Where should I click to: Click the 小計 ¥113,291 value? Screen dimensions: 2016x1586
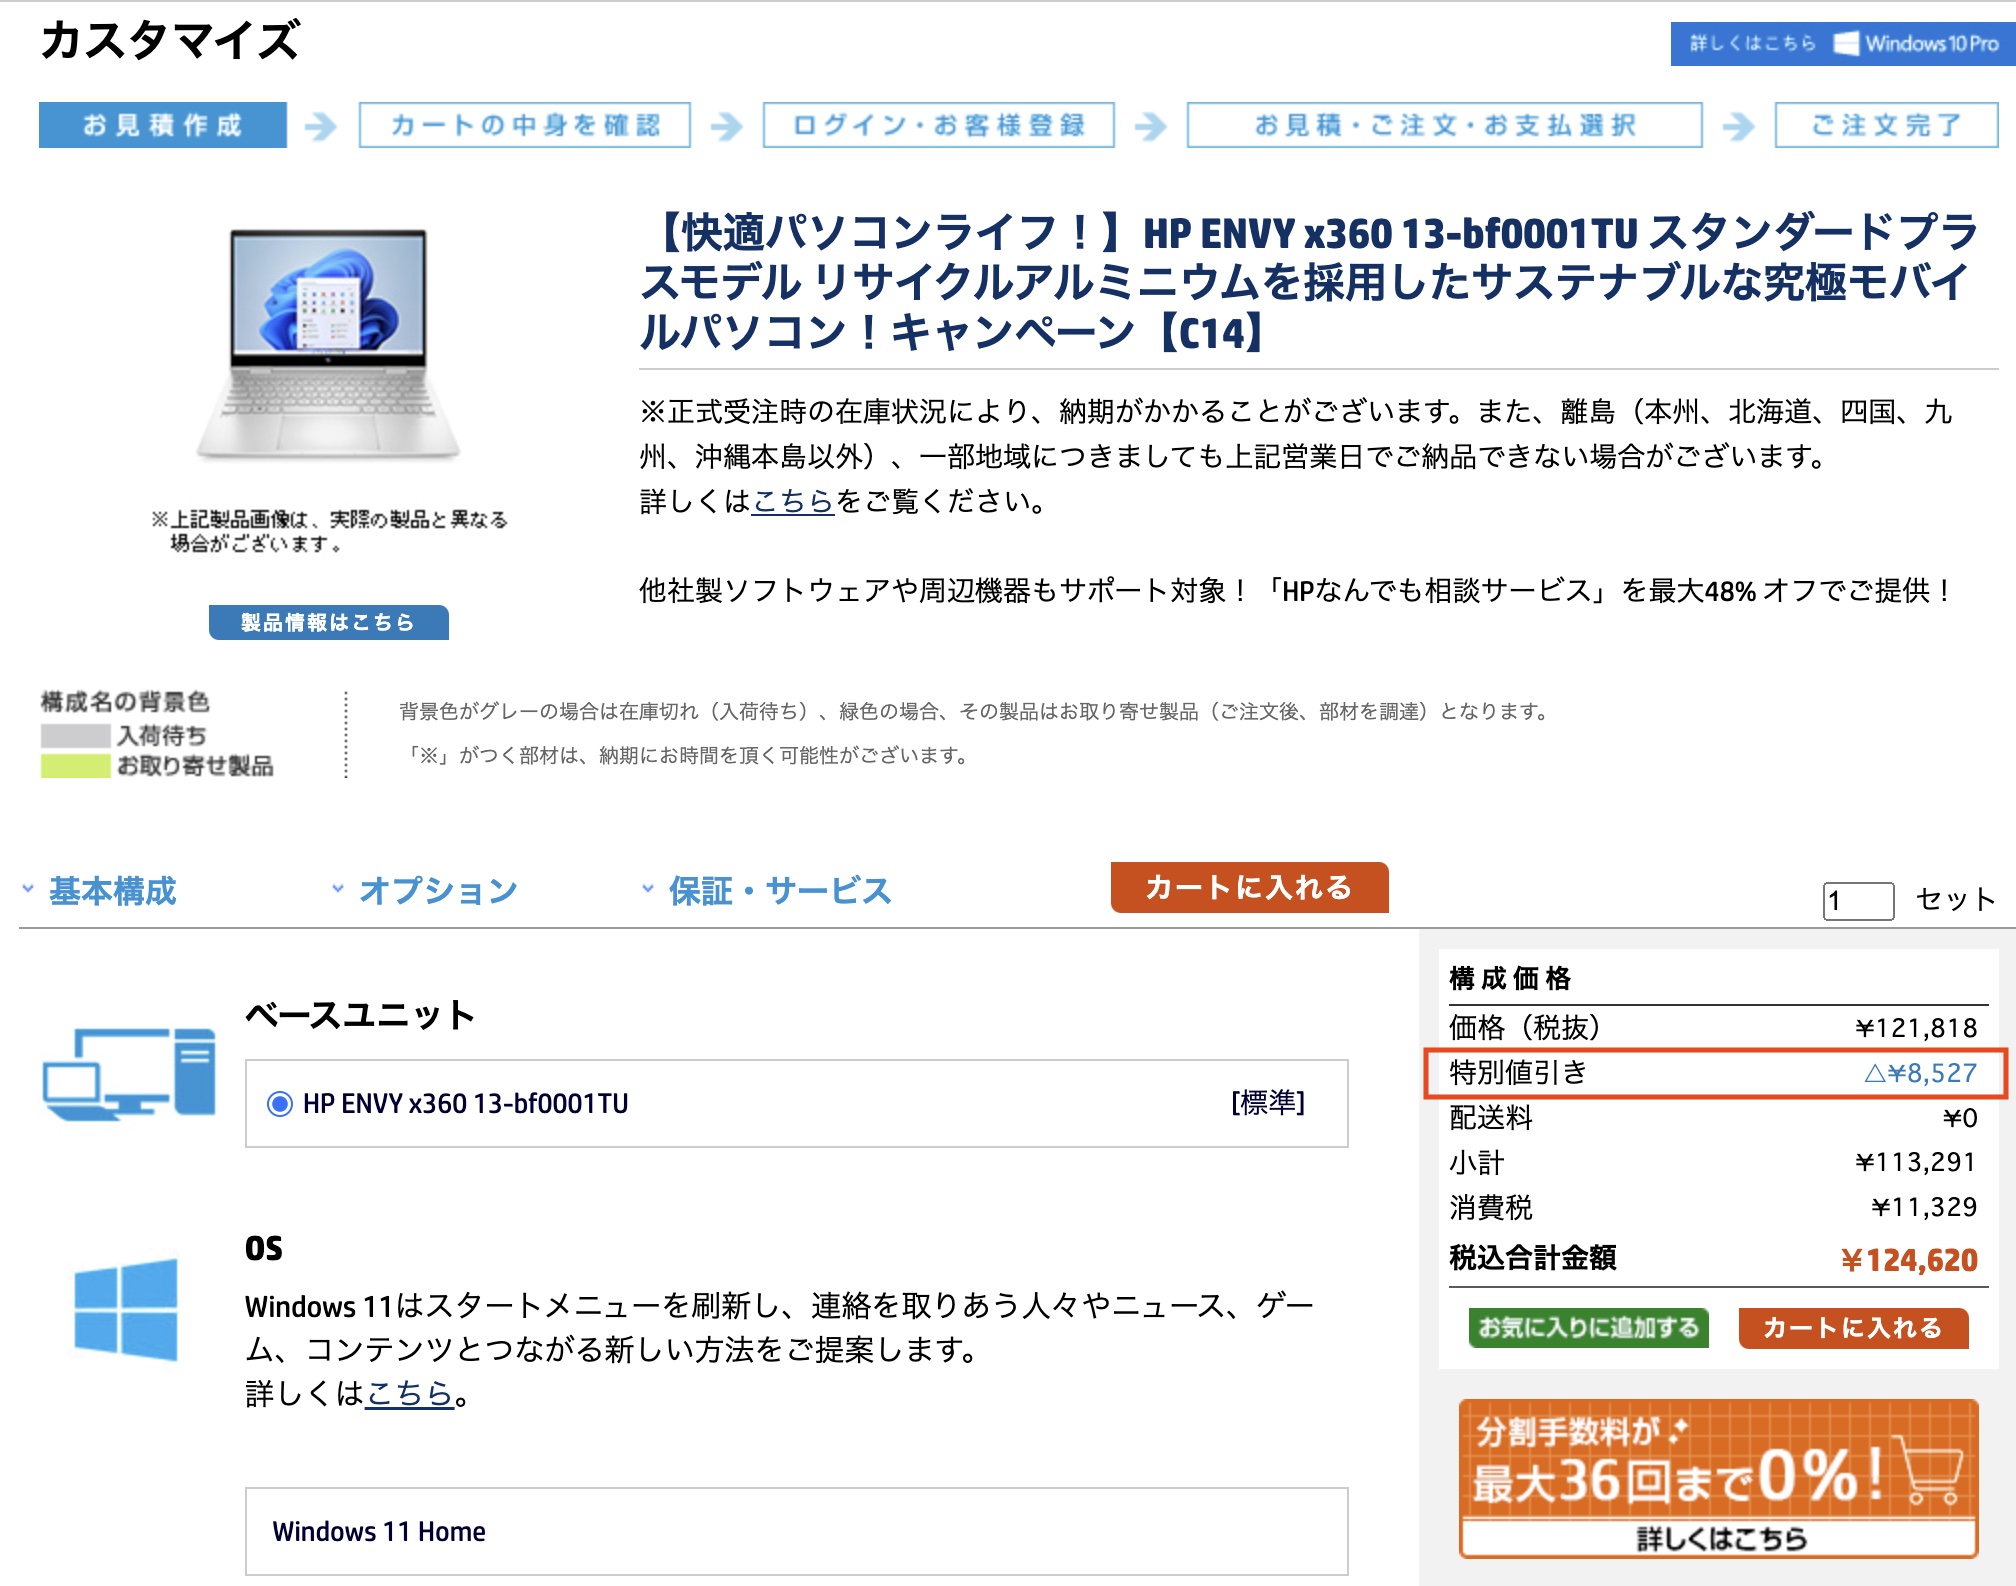point(1916,1162)
